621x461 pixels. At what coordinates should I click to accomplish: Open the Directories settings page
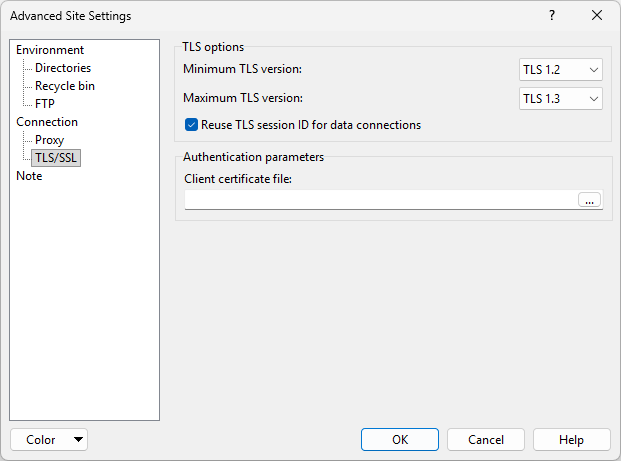[63, 68]
